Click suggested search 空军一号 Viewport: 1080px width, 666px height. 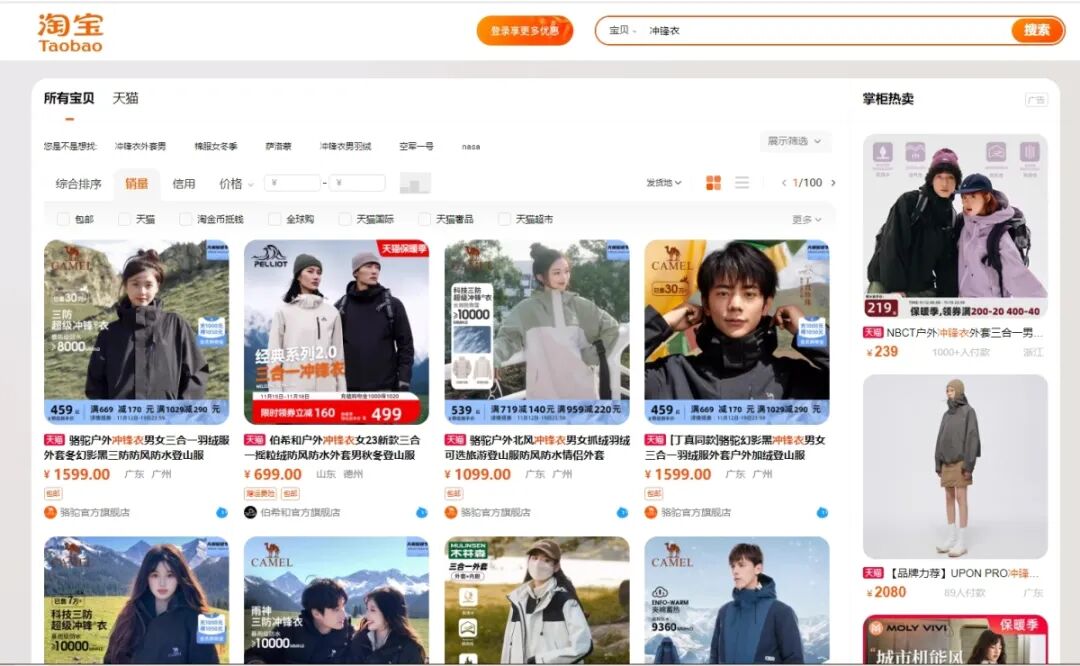pyautogui.click(x=417, y=146)
